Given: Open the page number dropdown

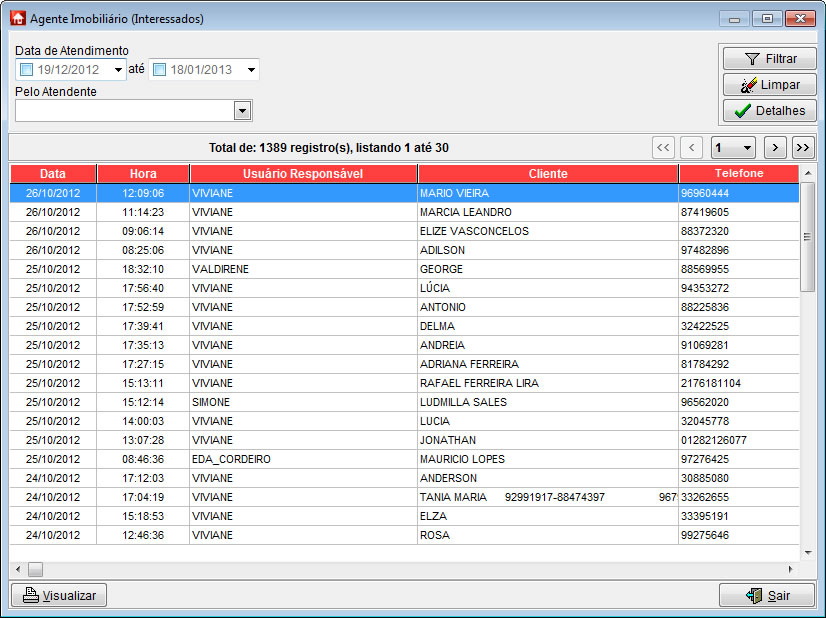Looking at the screenshot, I should tap(749, 148).
